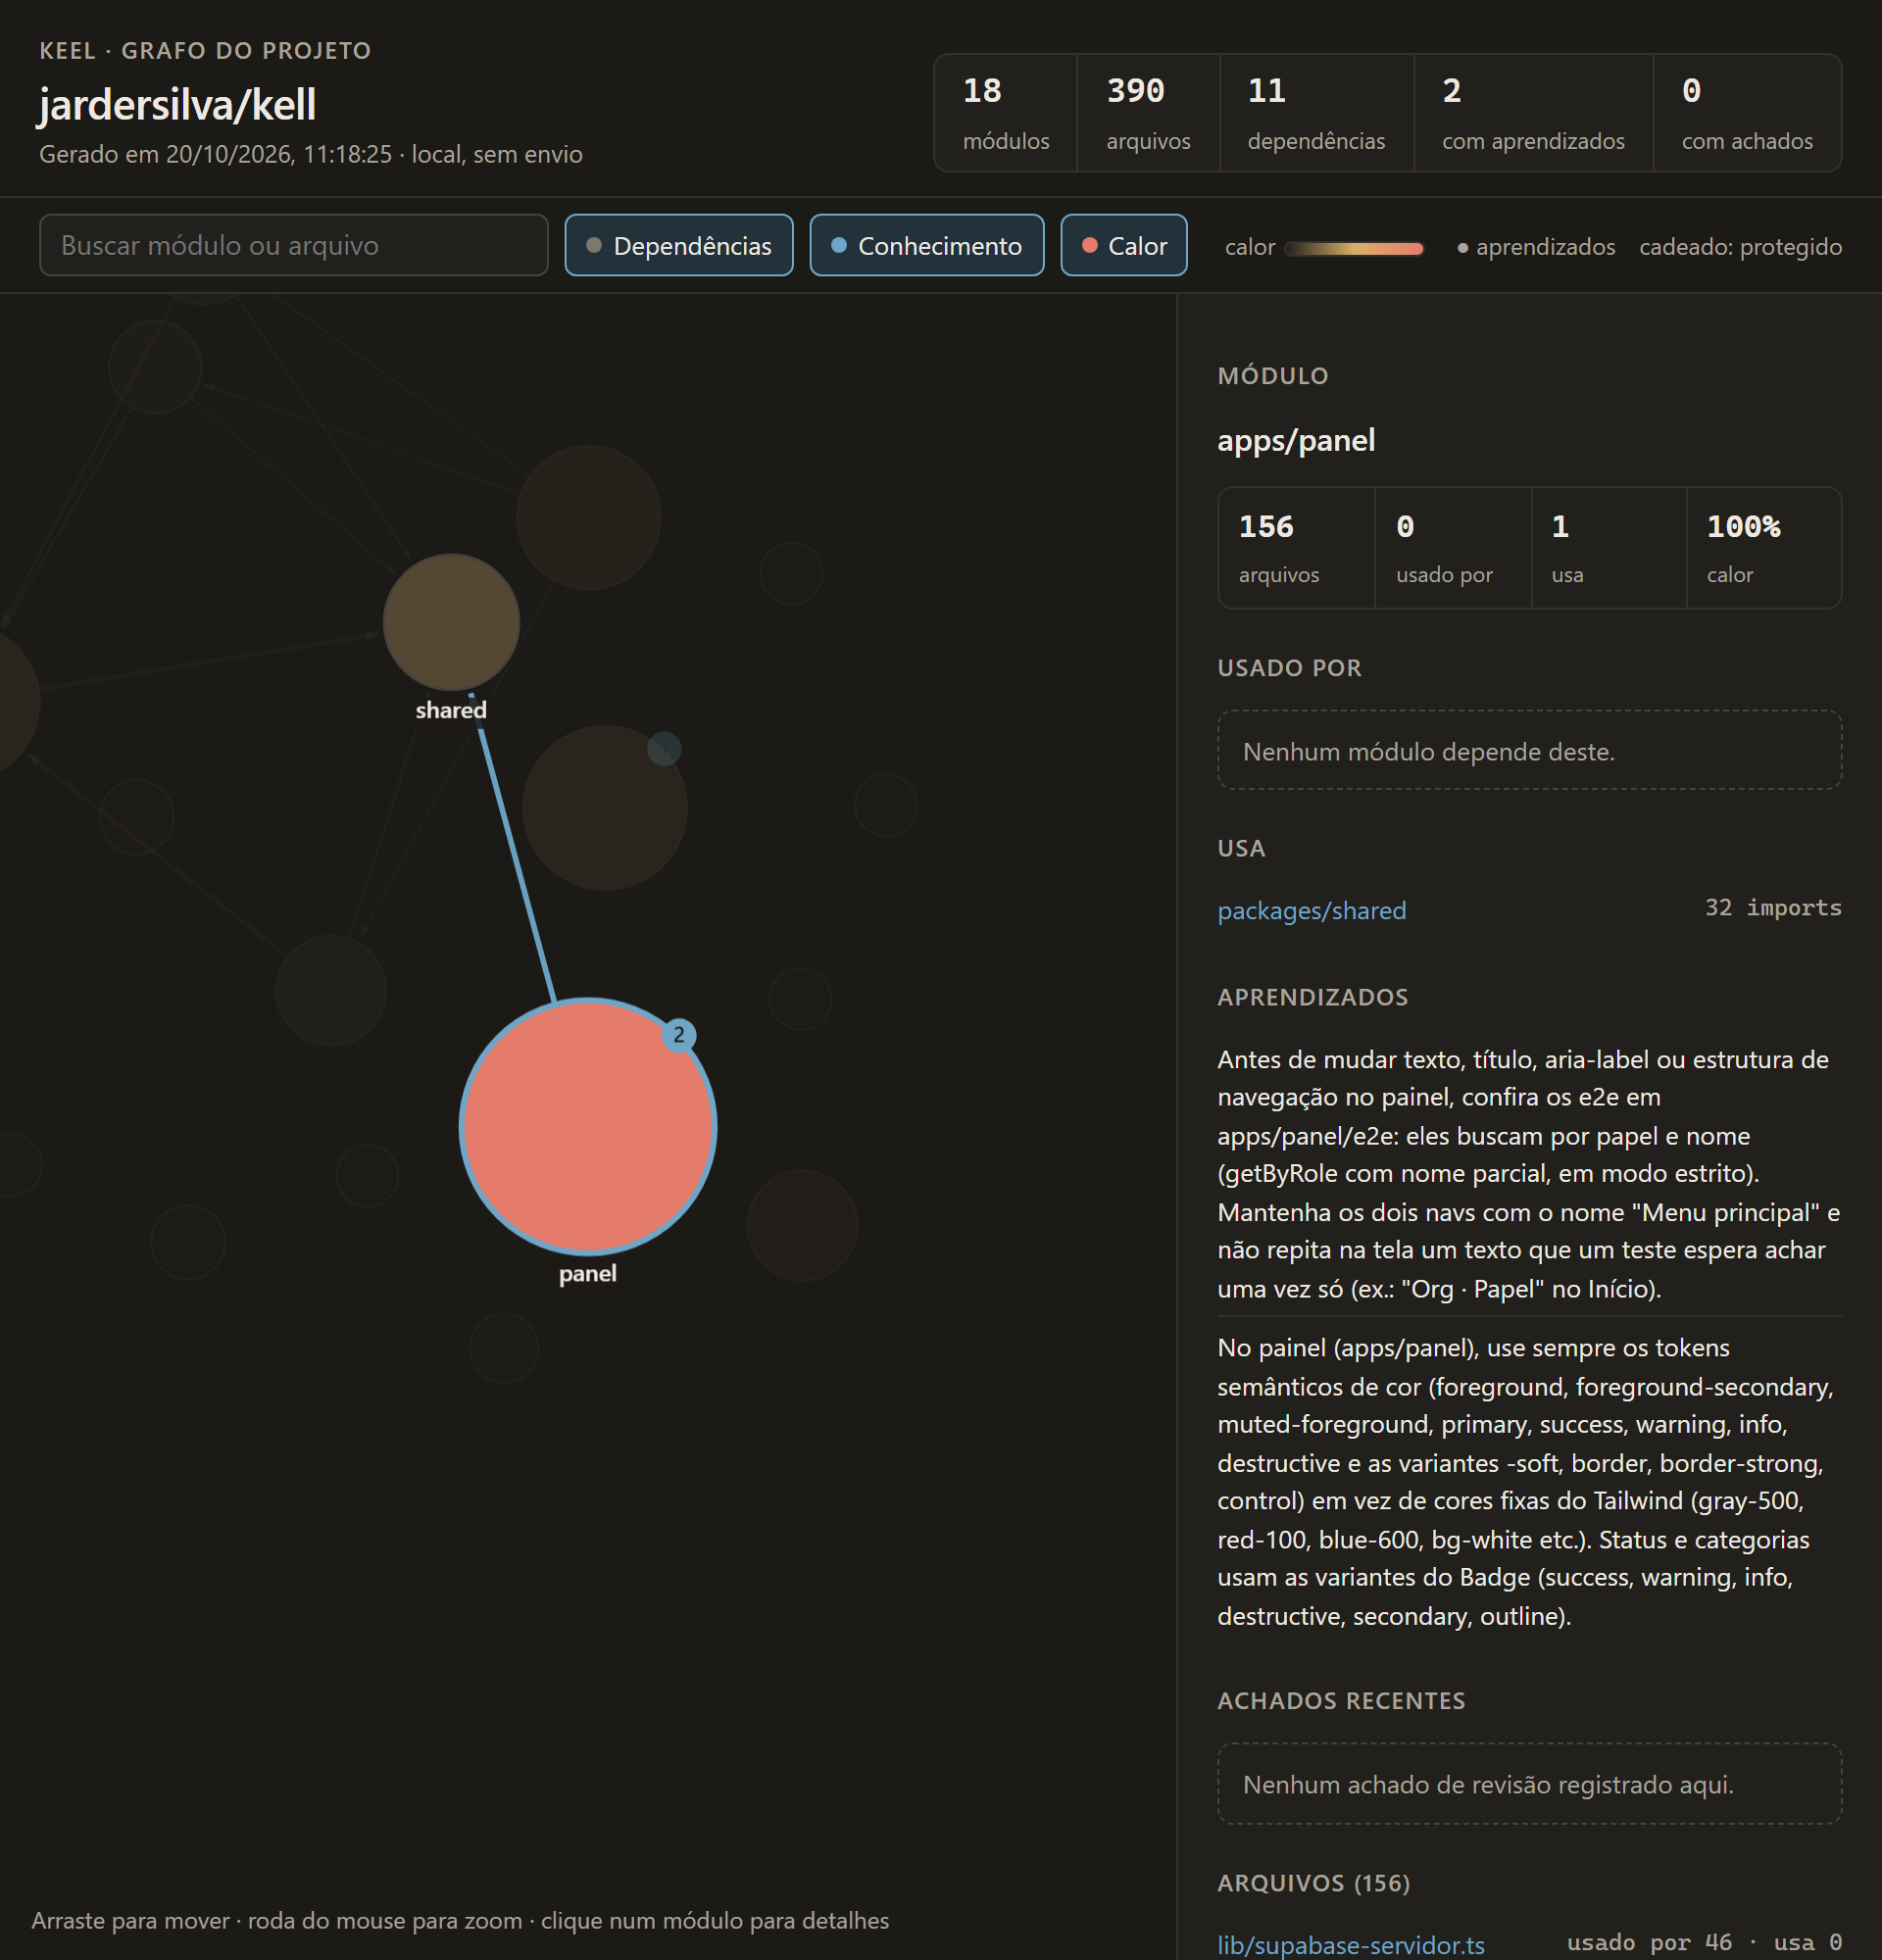The image size is (1882, 1960).
Task: Click the aprendizados legend item
Action: tap(1536, 247)
